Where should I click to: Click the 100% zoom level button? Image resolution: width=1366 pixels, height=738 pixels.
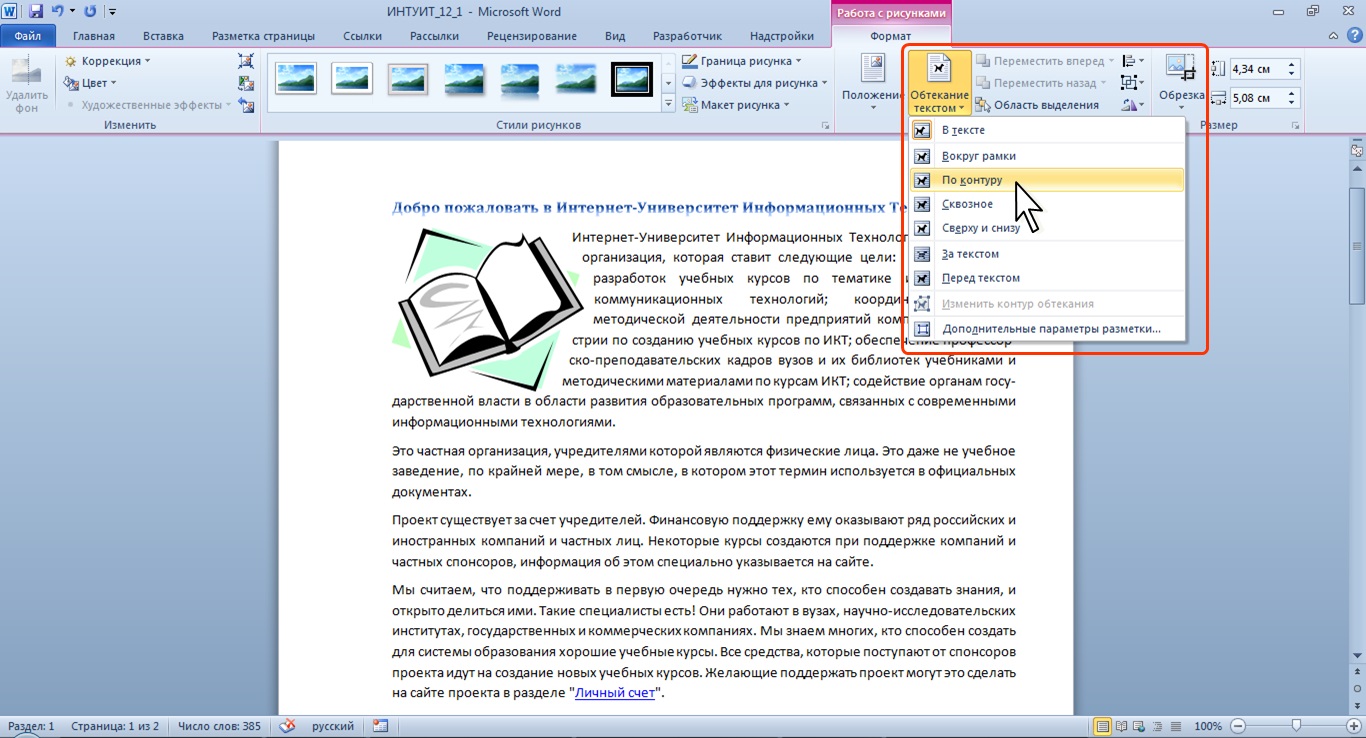(1208, 726)
